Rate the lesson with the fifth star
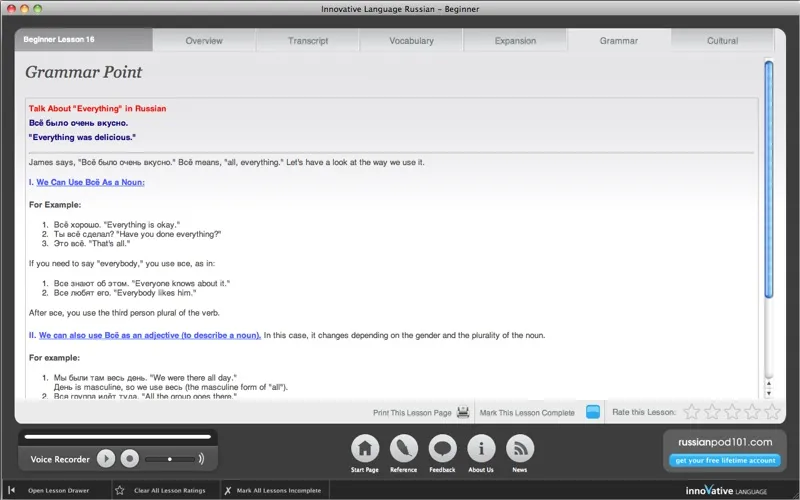The image size is (800, 500). (771, 412)
